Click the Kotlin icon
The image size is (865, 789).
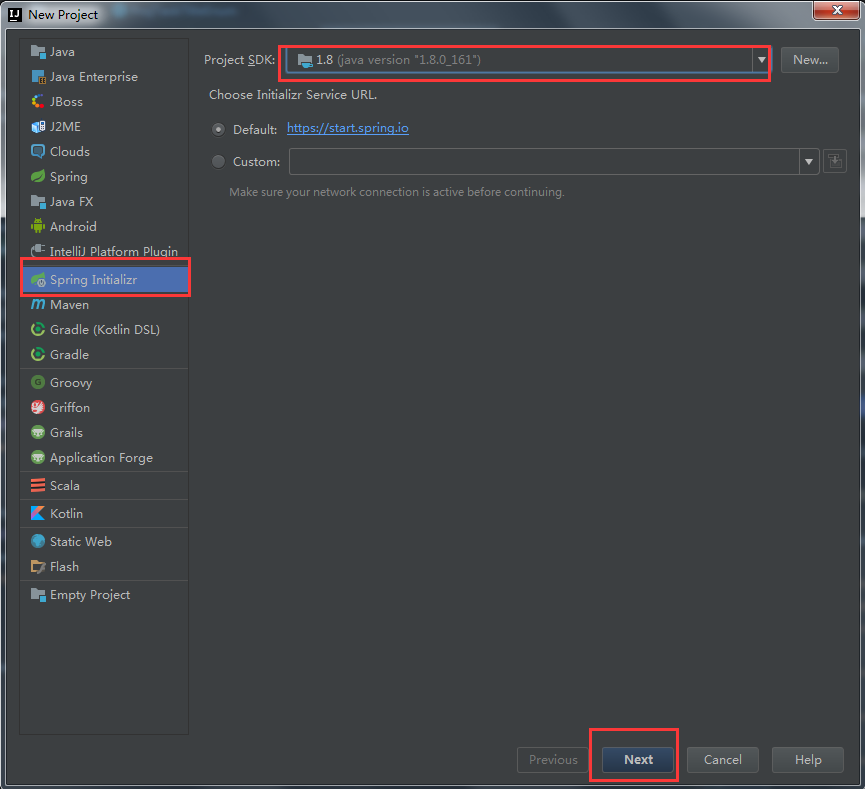click(38, 514)
